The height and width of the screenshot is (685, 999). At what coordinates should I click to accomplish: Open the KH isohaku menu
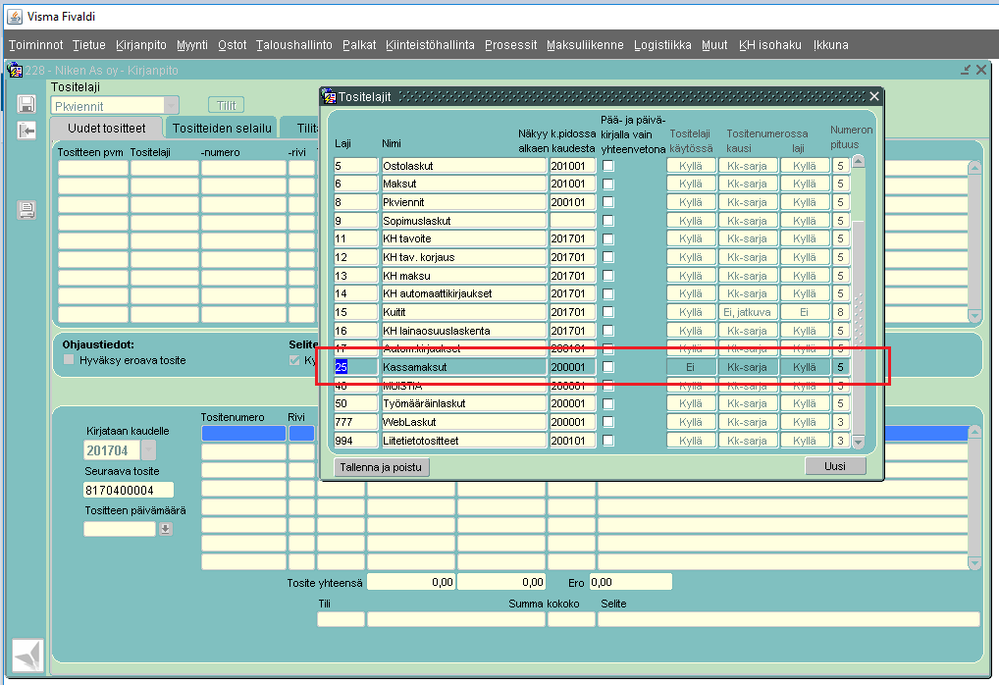coord(770,45)
